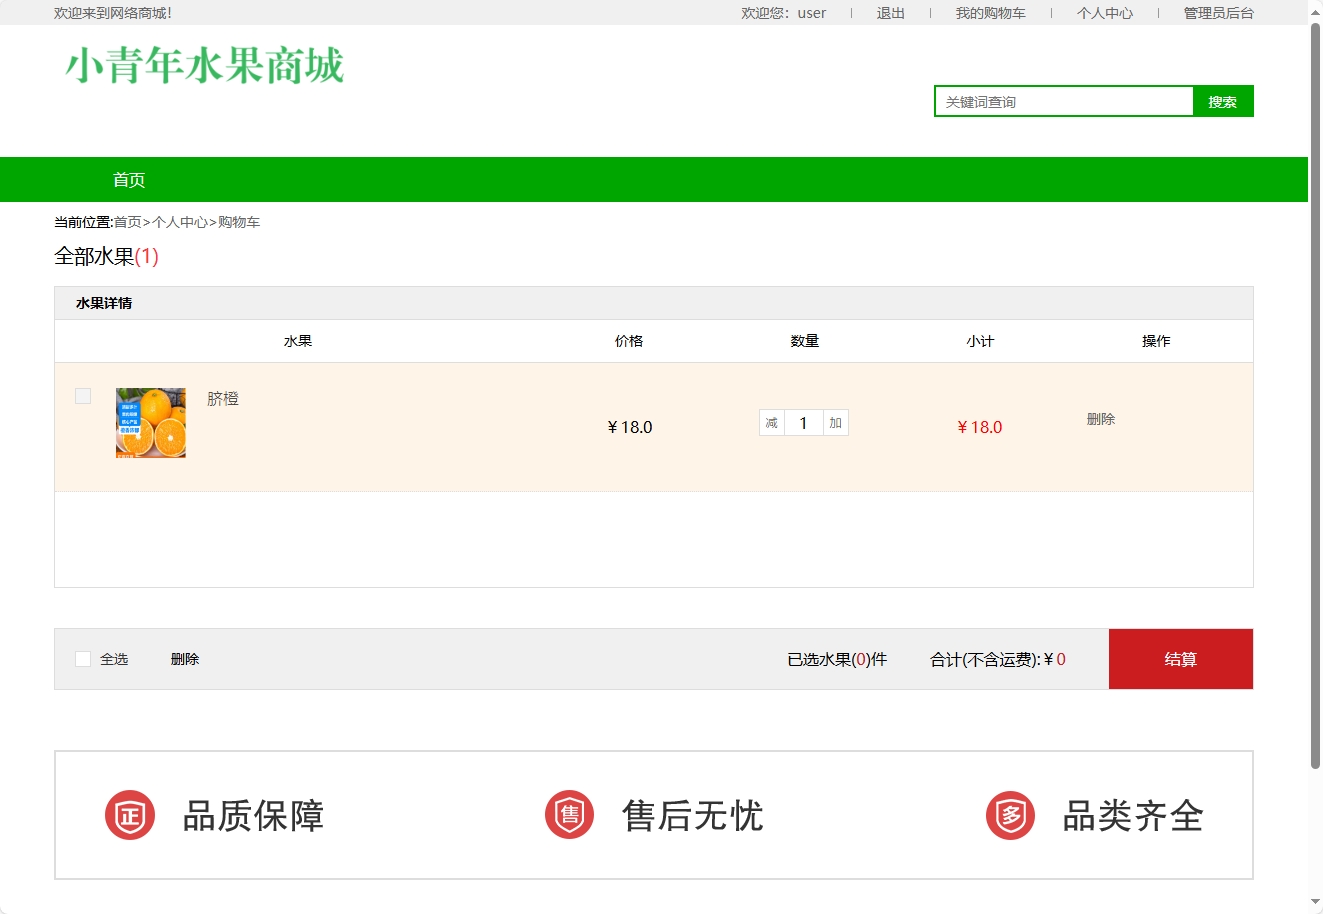Screen dimensions: 1323x914
Task: Click the quantity number input box
Action: click(x=803, y=422)
